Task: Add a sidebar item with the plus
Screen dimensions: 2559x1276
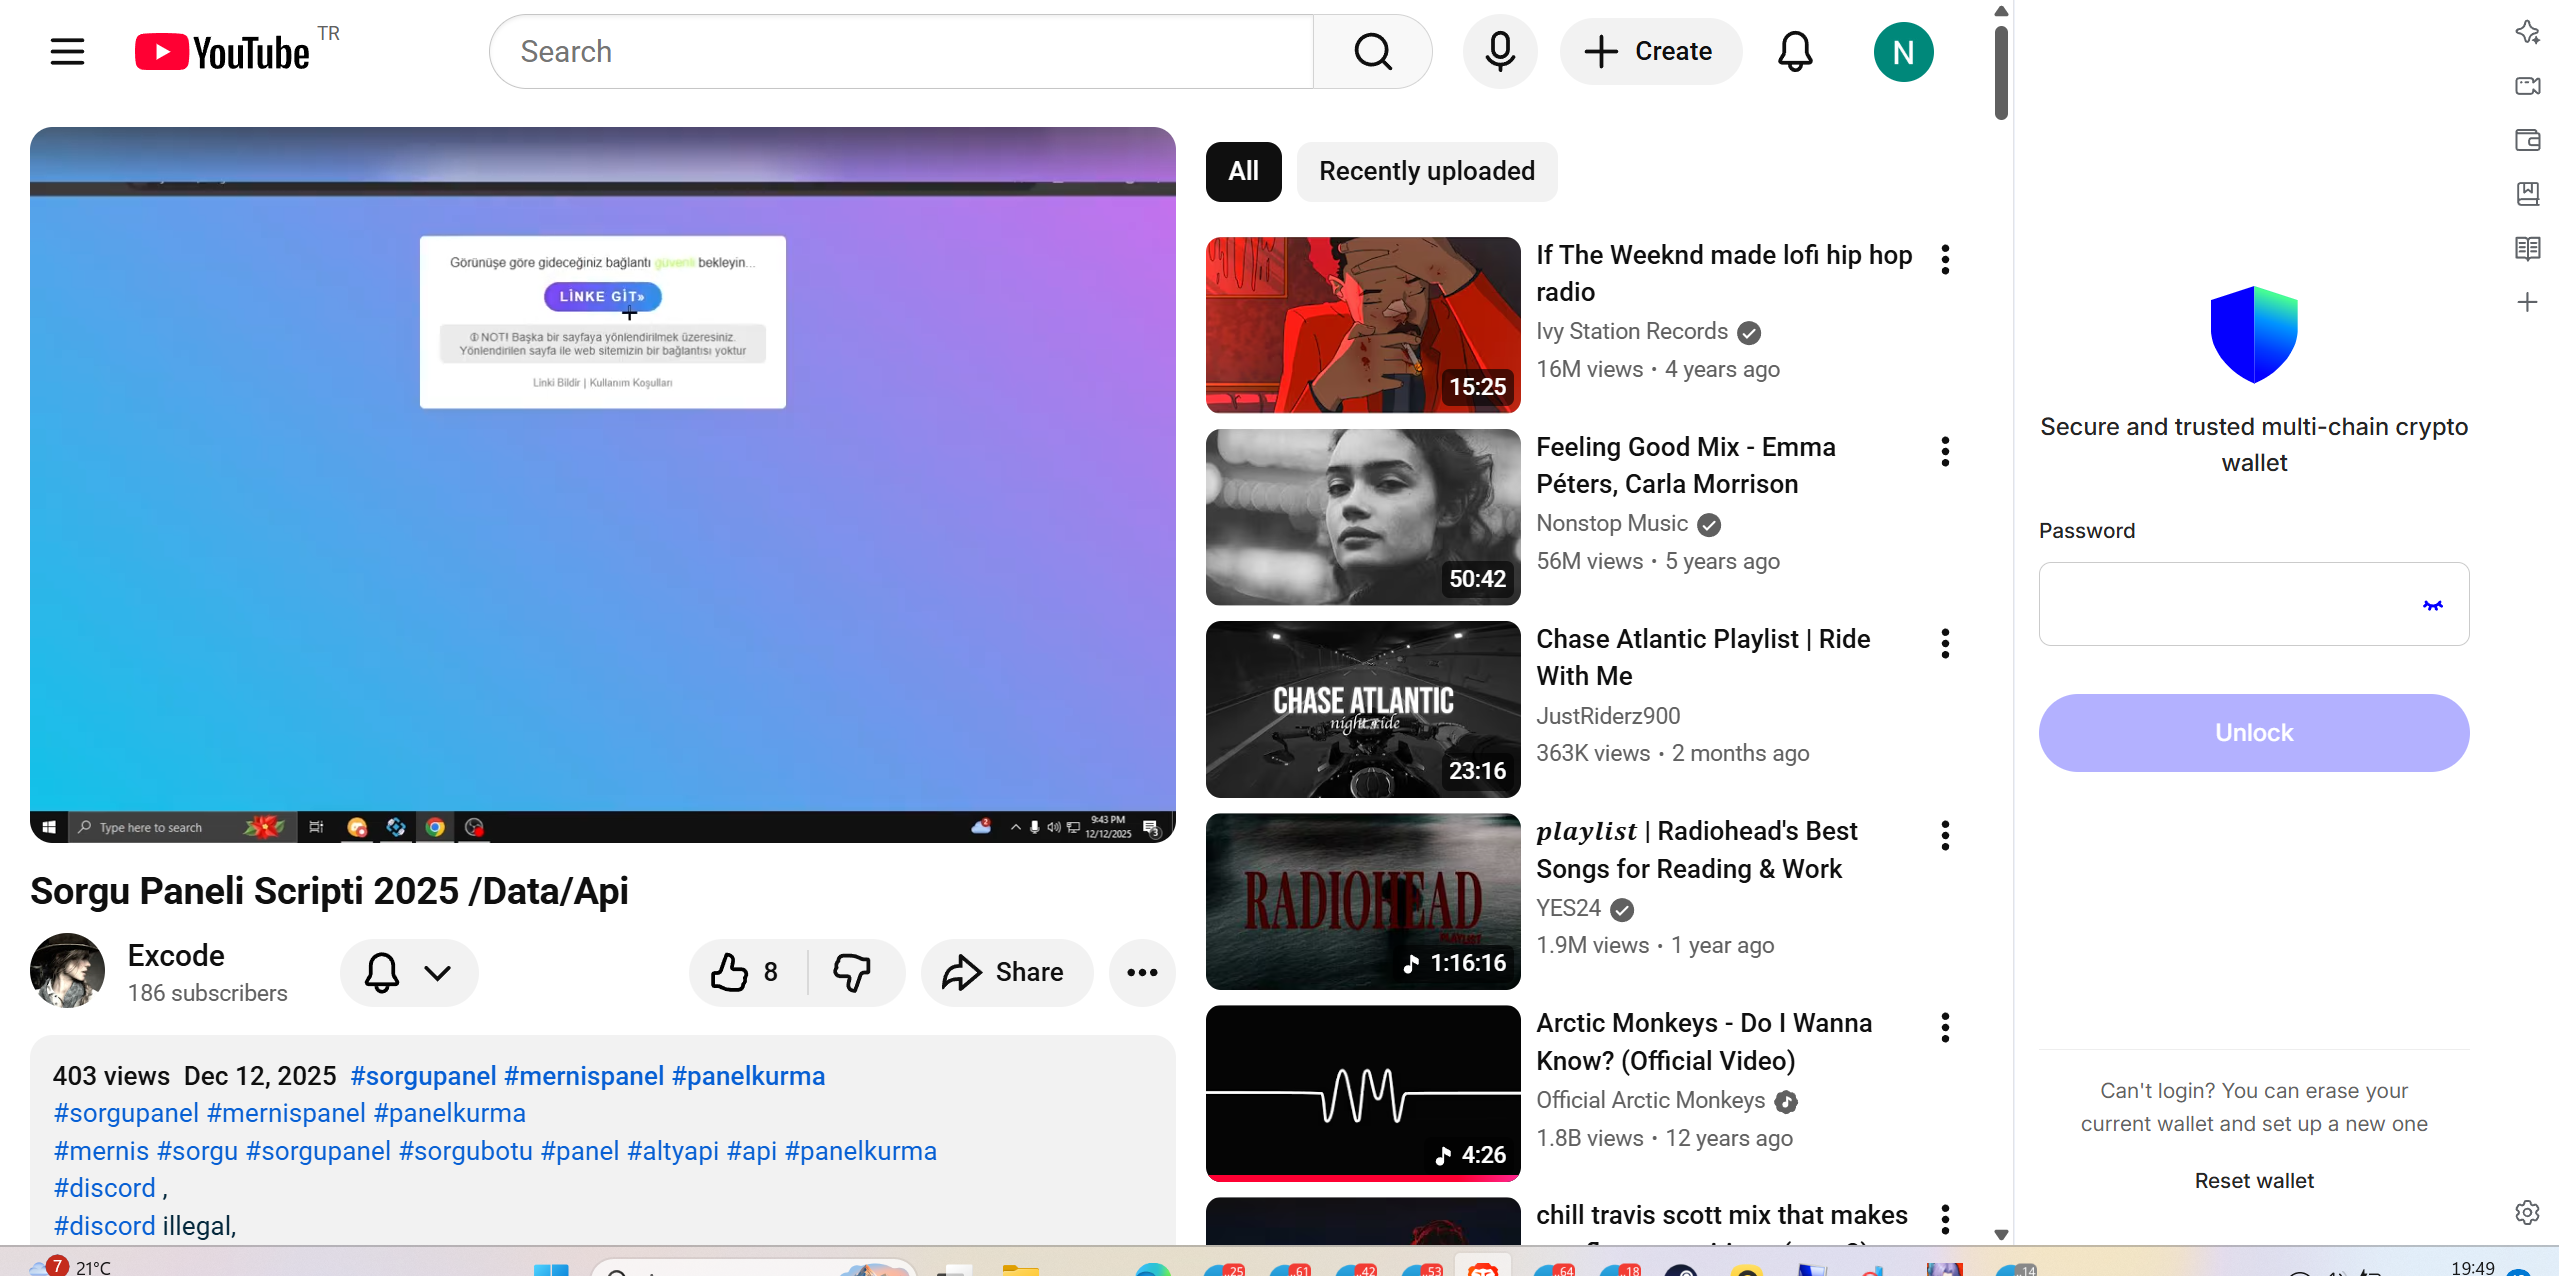Action: coord(2527,302)
